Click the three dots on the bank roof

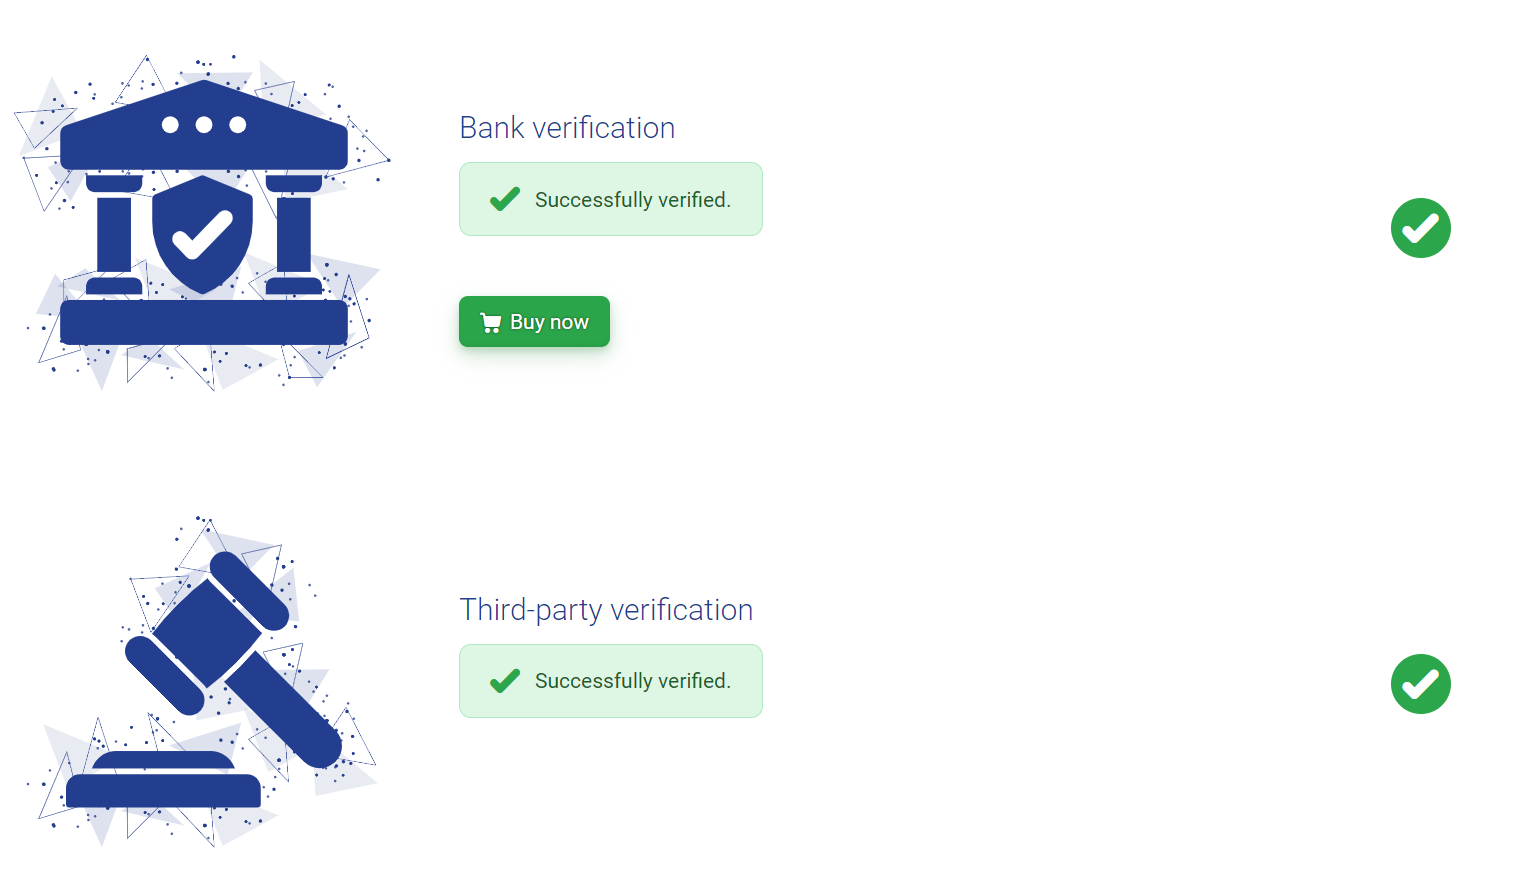tap(204, 125)
